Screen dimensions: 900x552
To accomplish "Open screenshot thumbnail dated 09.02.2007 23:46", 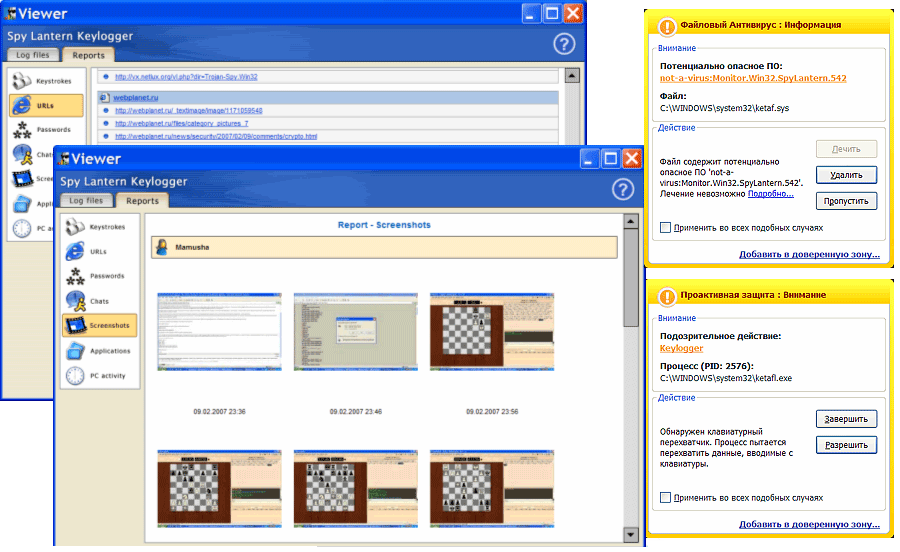I will tap(356, 332).
